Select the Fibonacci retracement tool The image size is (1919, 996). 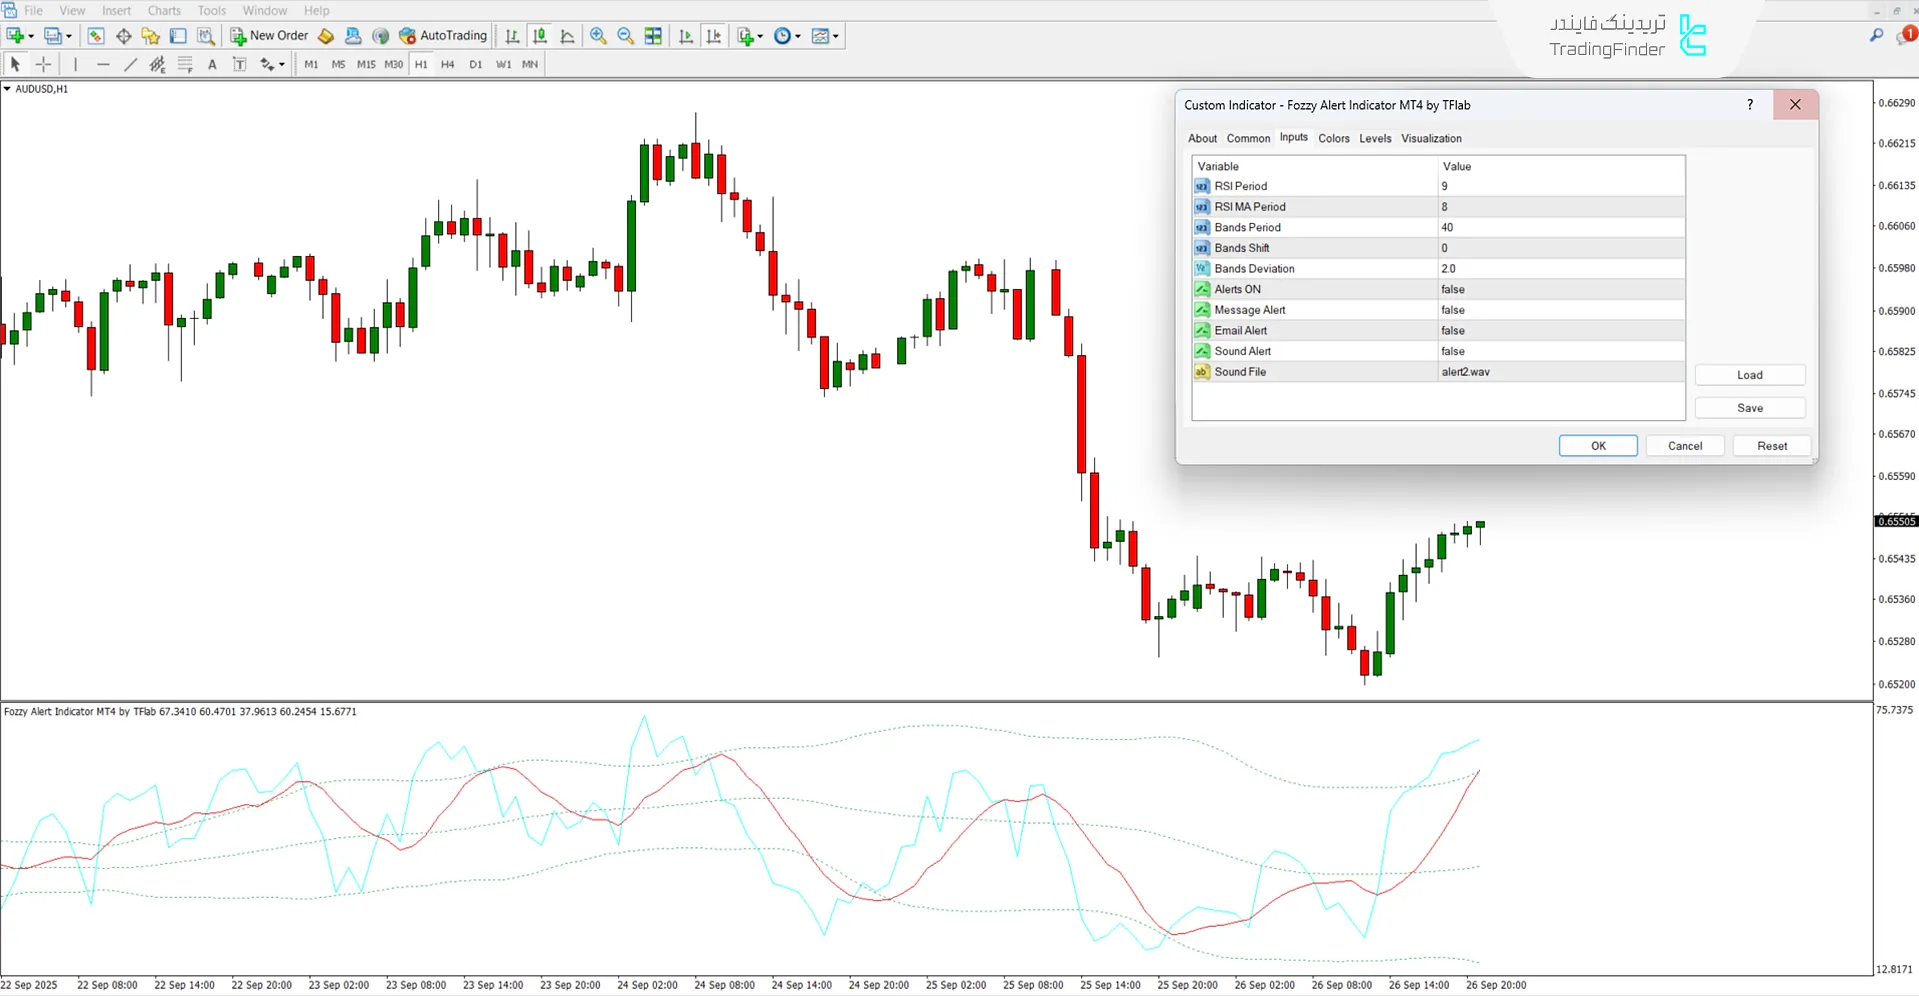(185, 64)
